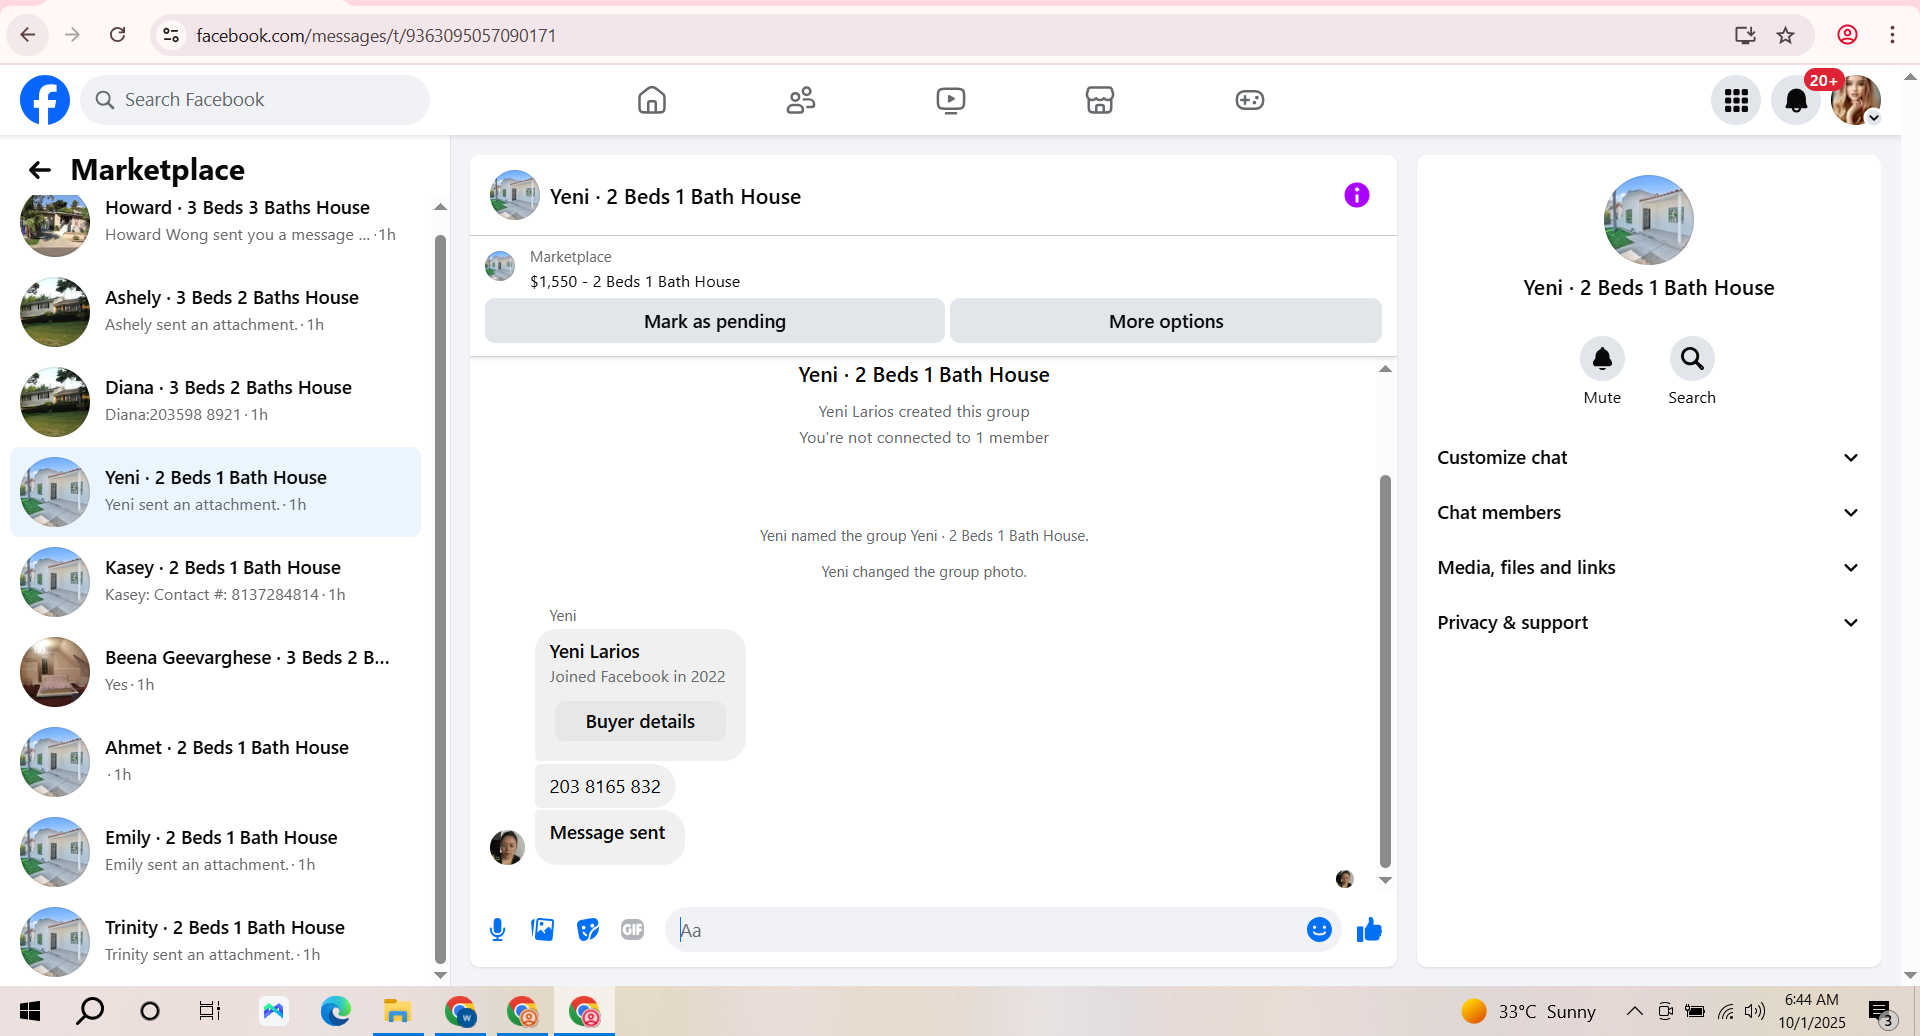Open the Marketplace storefront icon
Screen dimensions: 1920x1036
coord(1100,100)
